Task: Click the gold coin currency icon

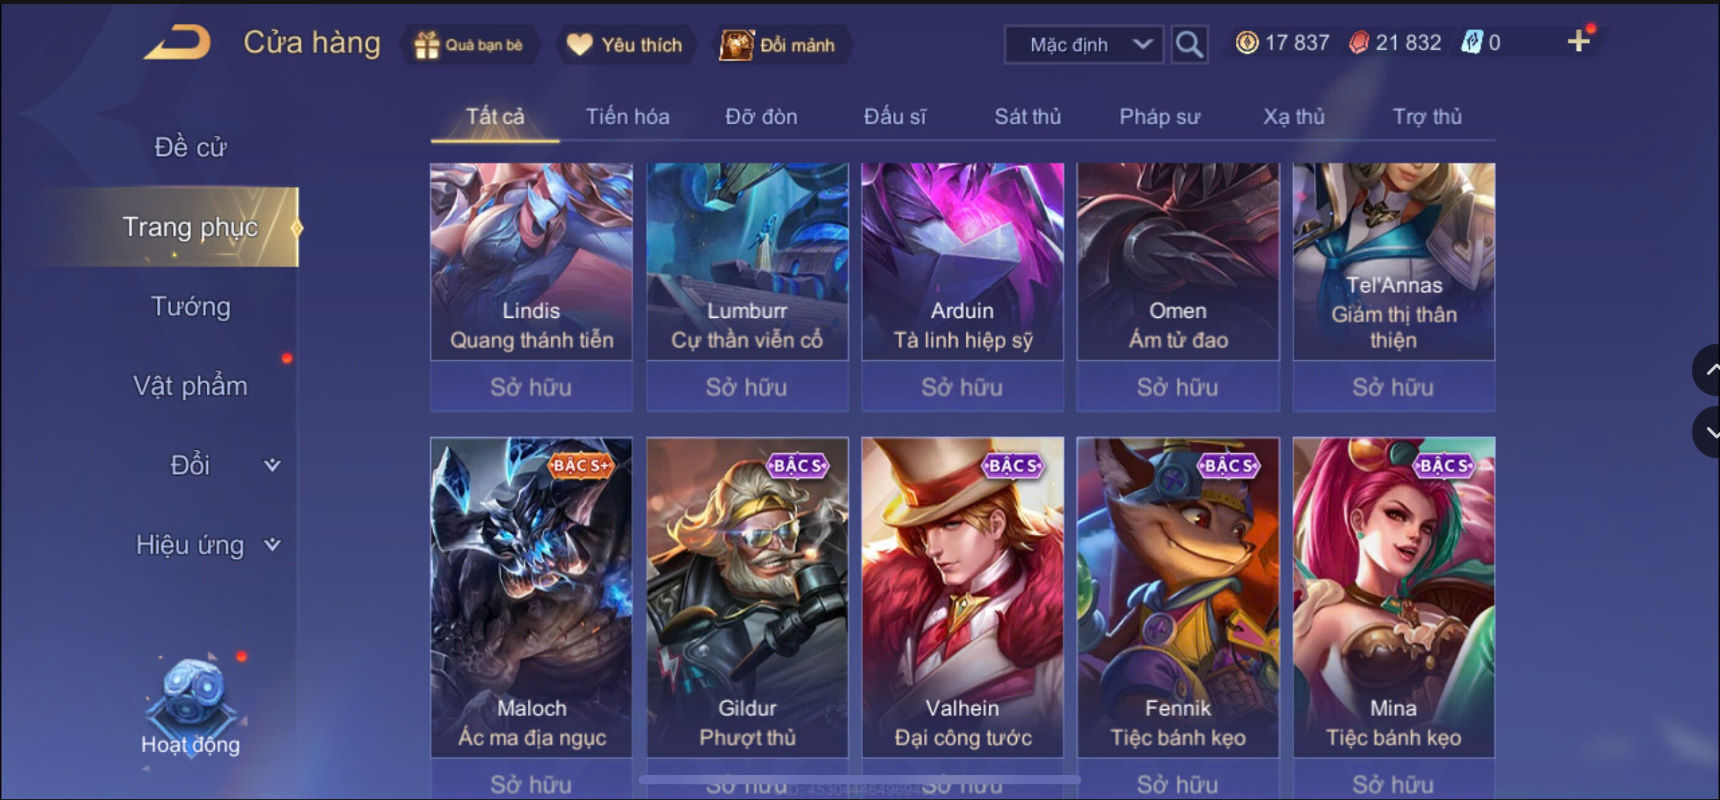Action: click(x=1247, y=42)
